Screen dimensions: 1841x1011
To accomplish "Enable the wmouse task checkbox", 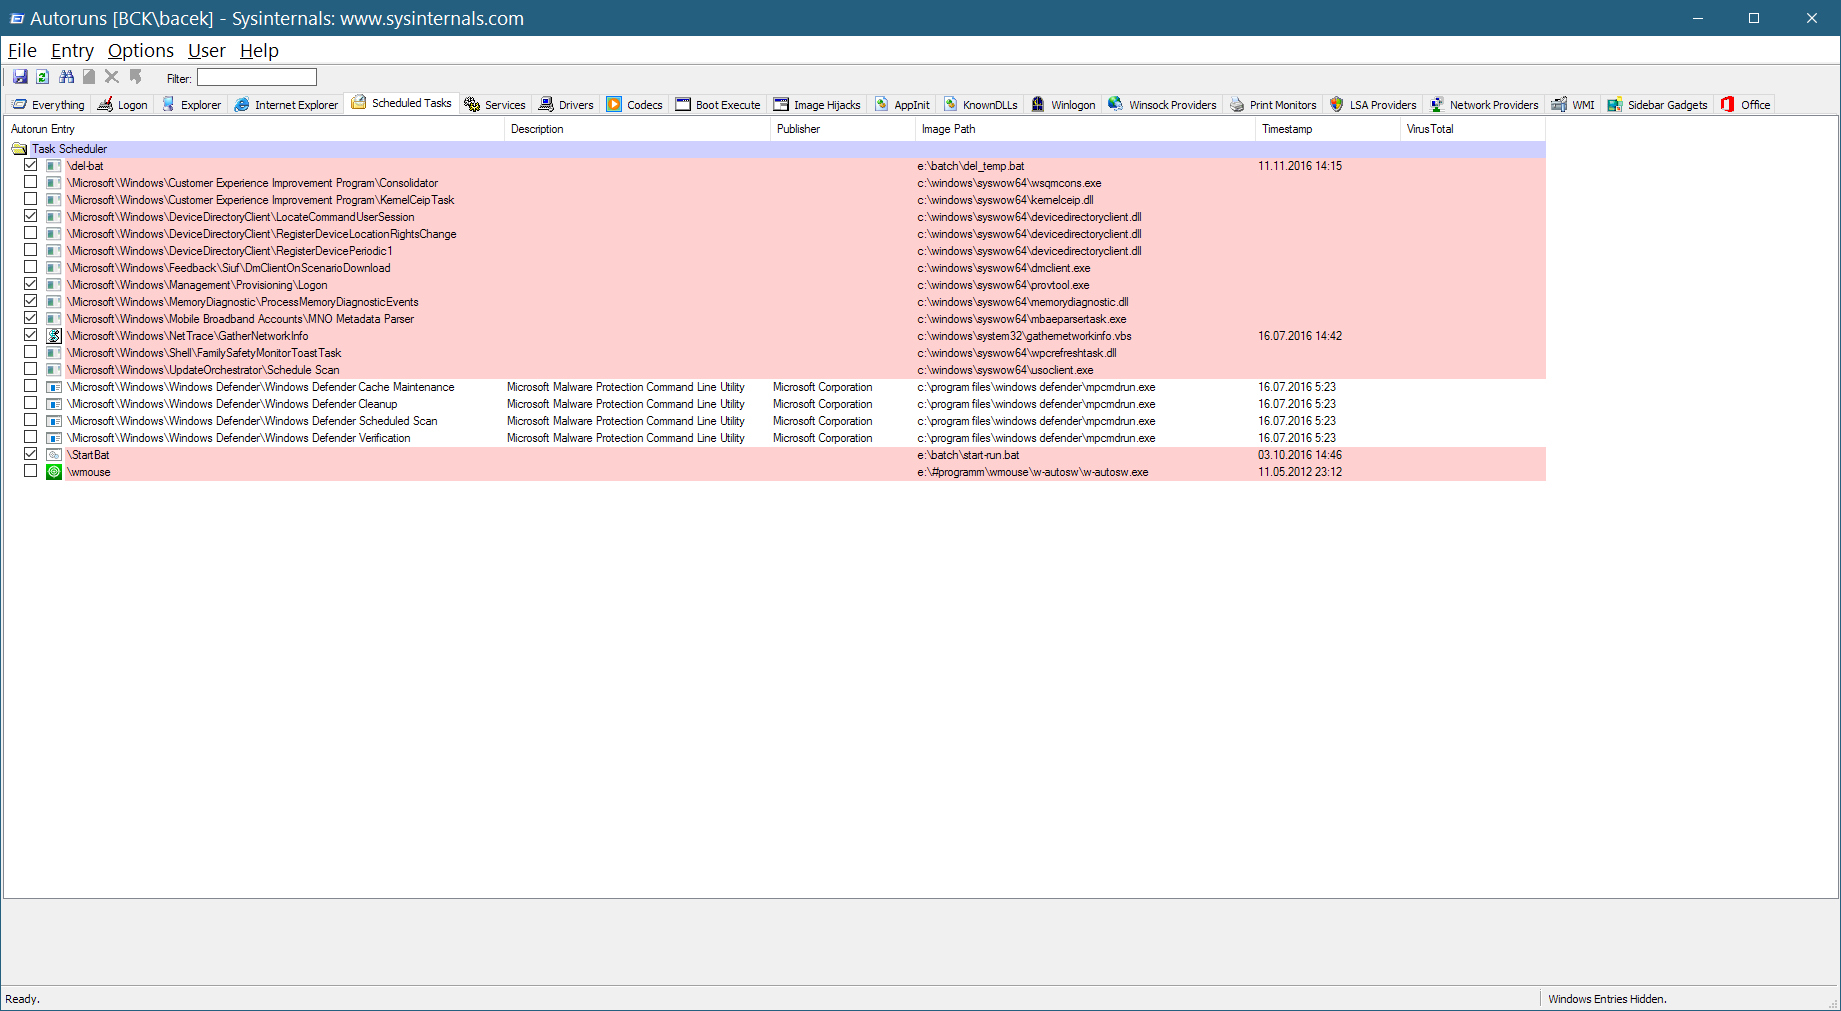I will 31,472.
